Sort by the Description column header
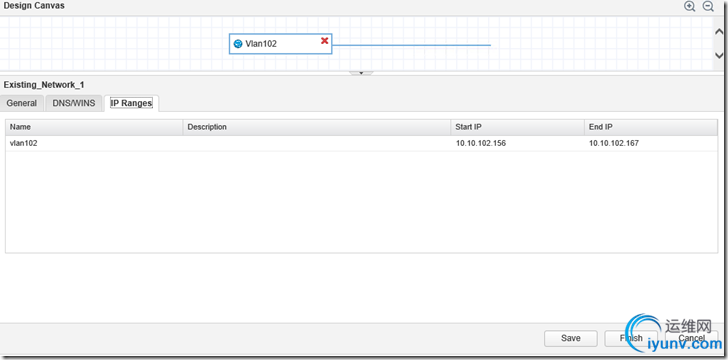 [317, 127]
